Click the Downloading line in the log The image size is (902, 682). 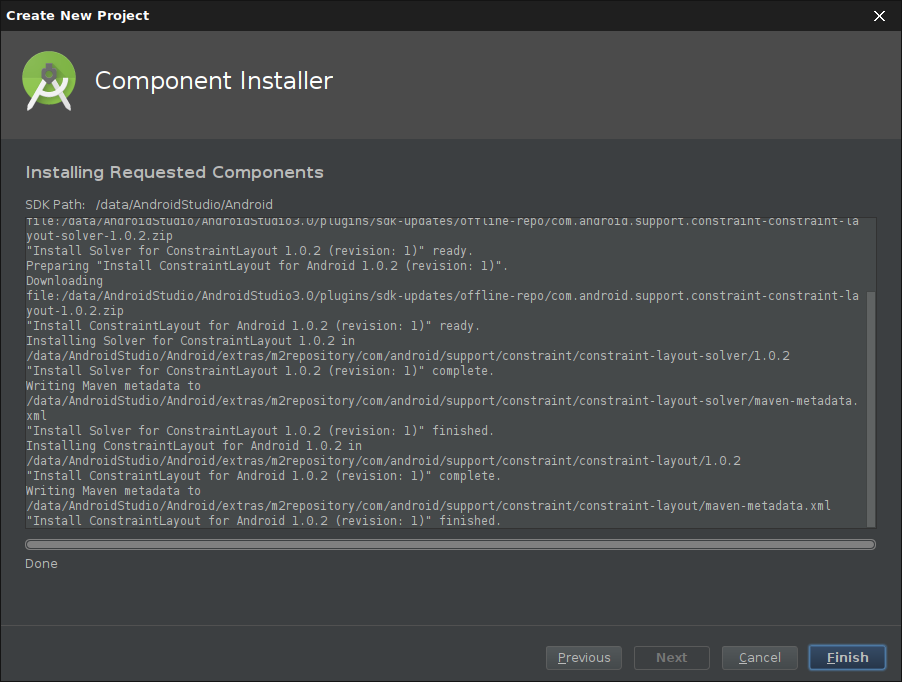(x=64, y=281)
